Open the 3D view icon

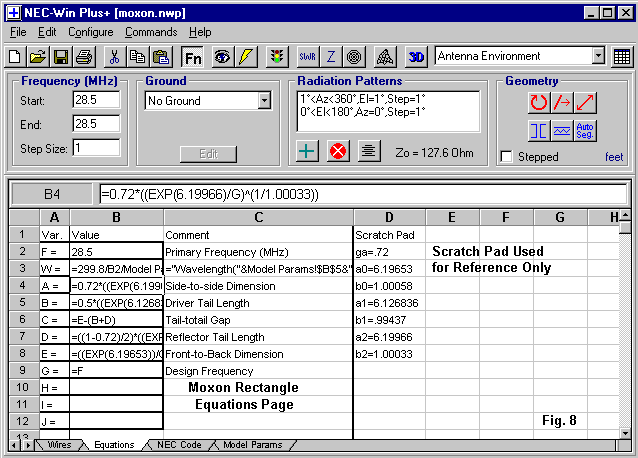click(x=417, y=57)
